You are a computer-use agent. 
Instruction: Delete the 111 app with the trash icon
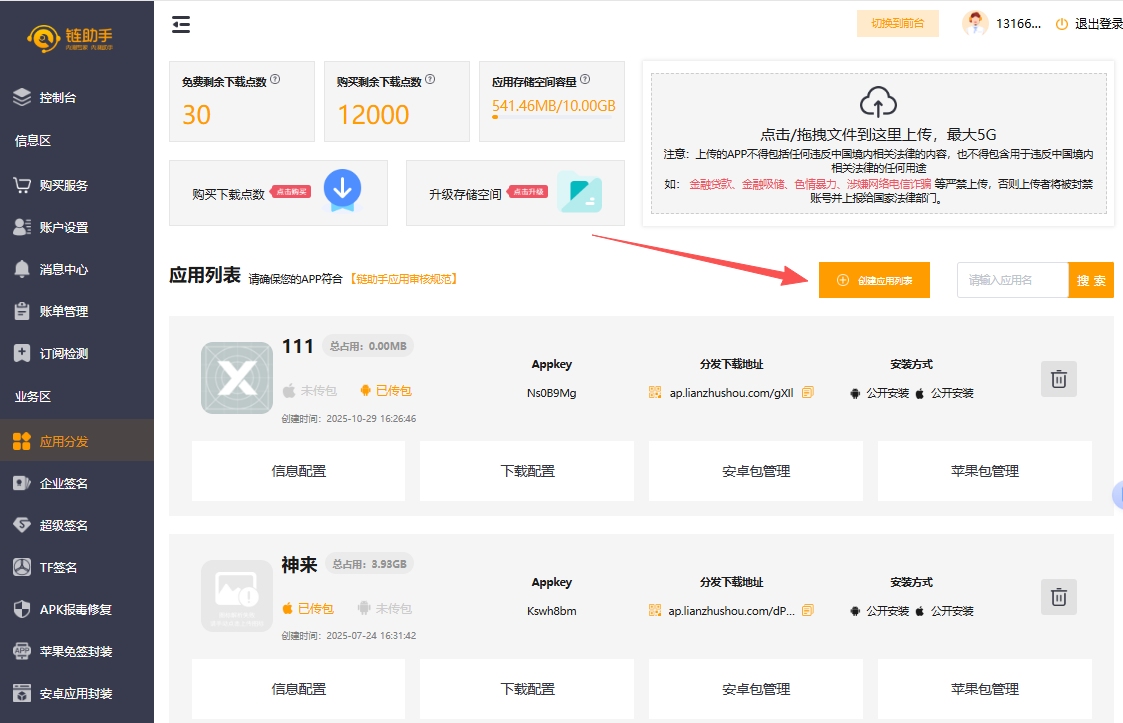click(1058, 379)
